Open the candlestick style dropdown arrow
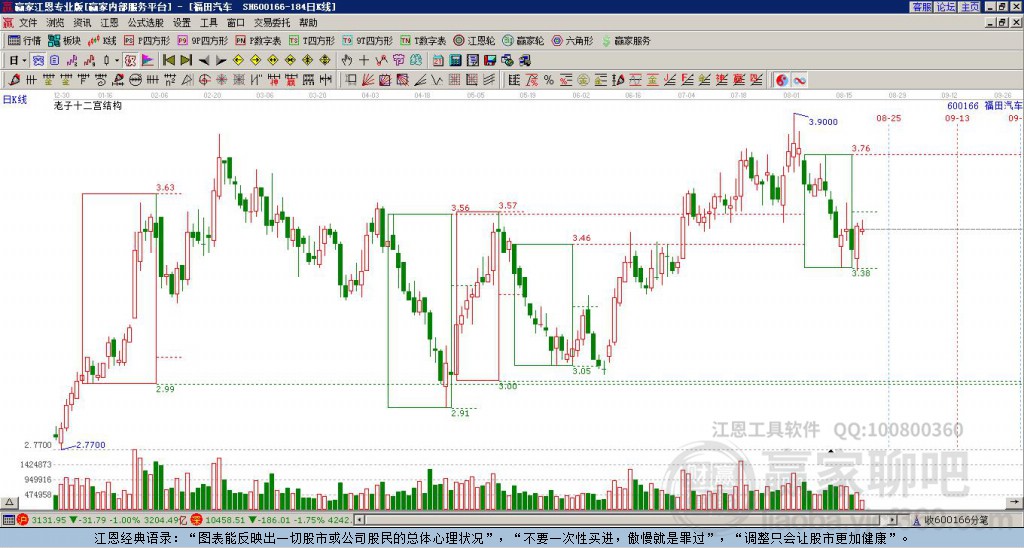Image resolution: width=1024 pixels, height=548 pixels. coord(117,61)
